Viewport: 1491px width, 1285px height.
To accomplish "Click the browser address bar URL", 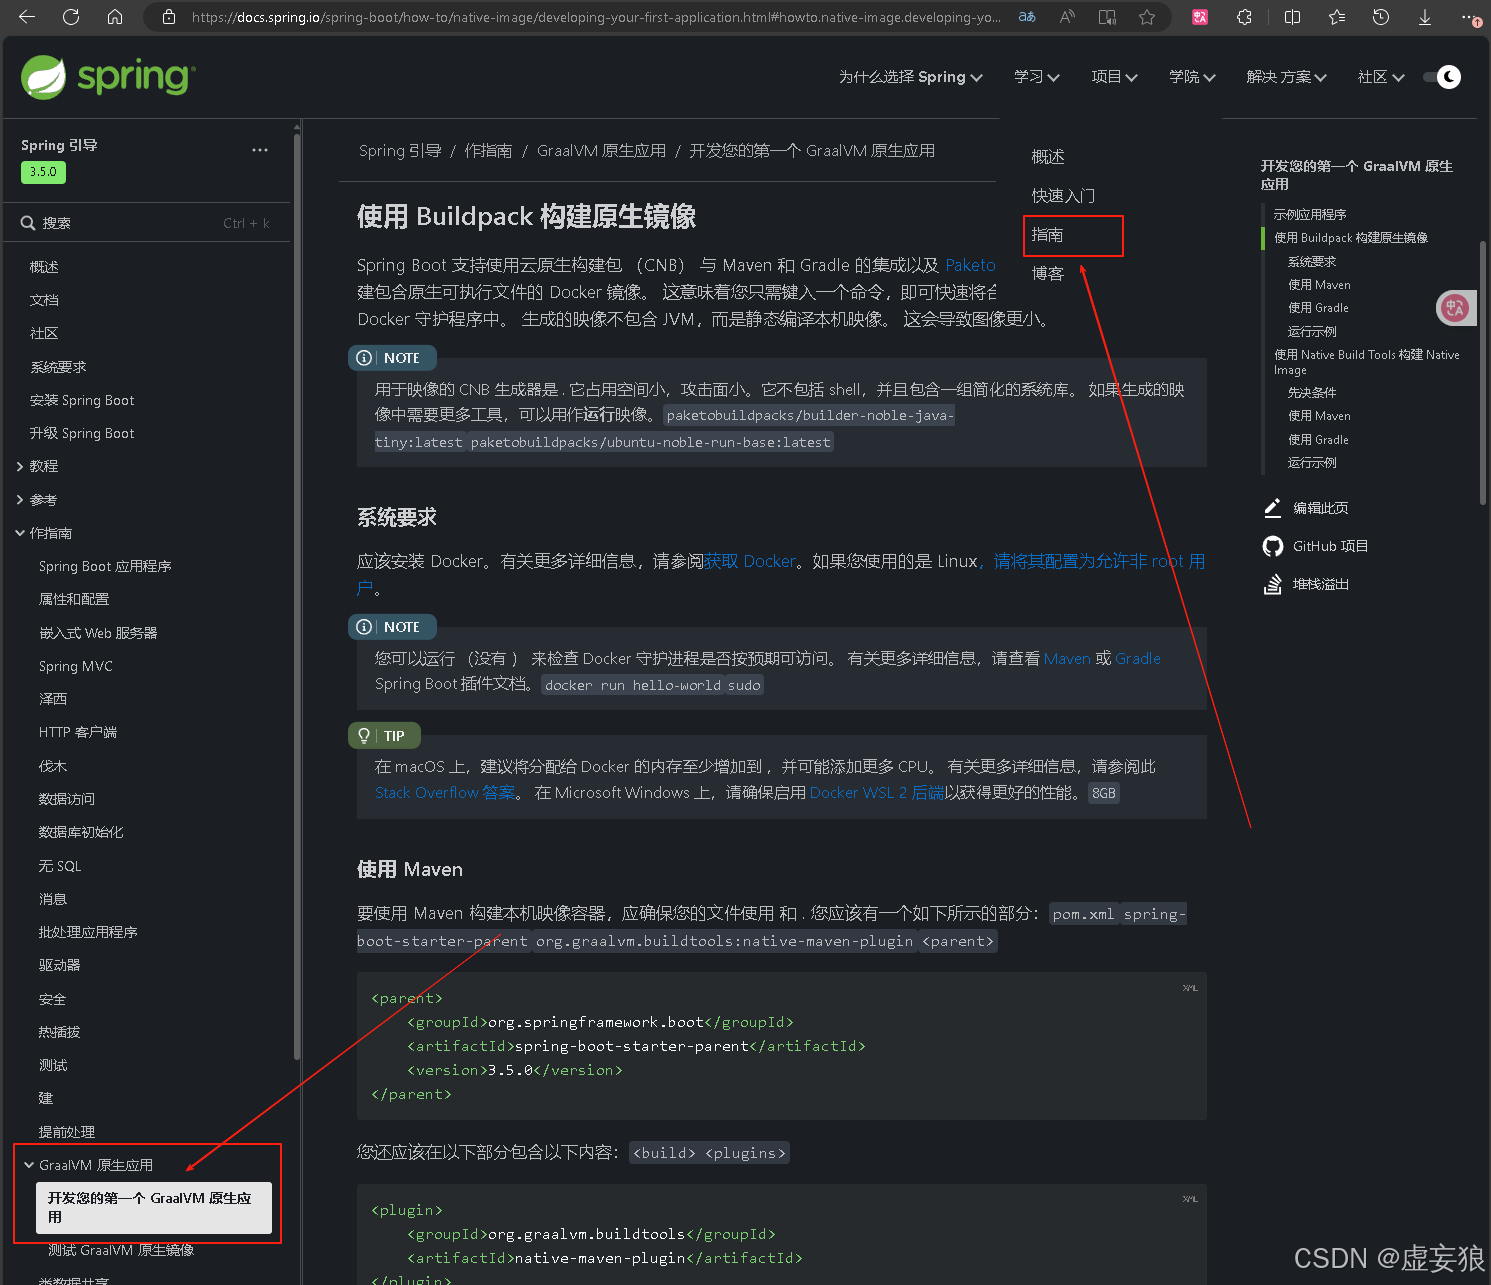I will 595,17.
